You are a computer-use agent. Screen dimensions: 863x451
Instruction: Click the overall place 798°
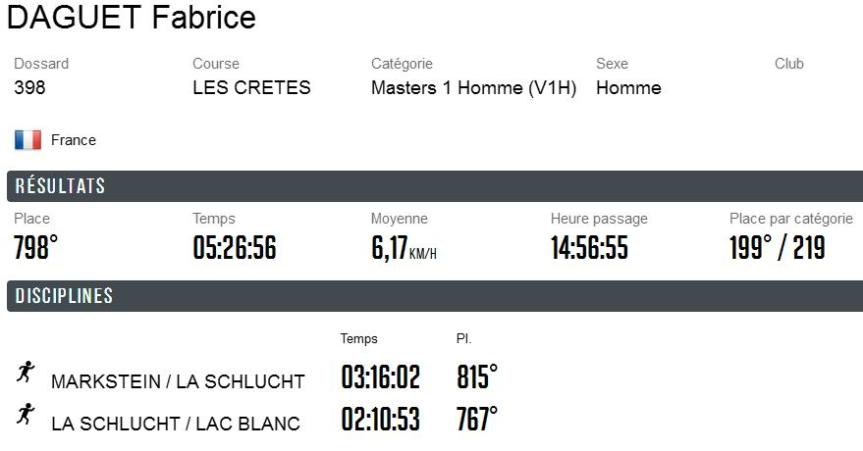(x=36, y=246)
